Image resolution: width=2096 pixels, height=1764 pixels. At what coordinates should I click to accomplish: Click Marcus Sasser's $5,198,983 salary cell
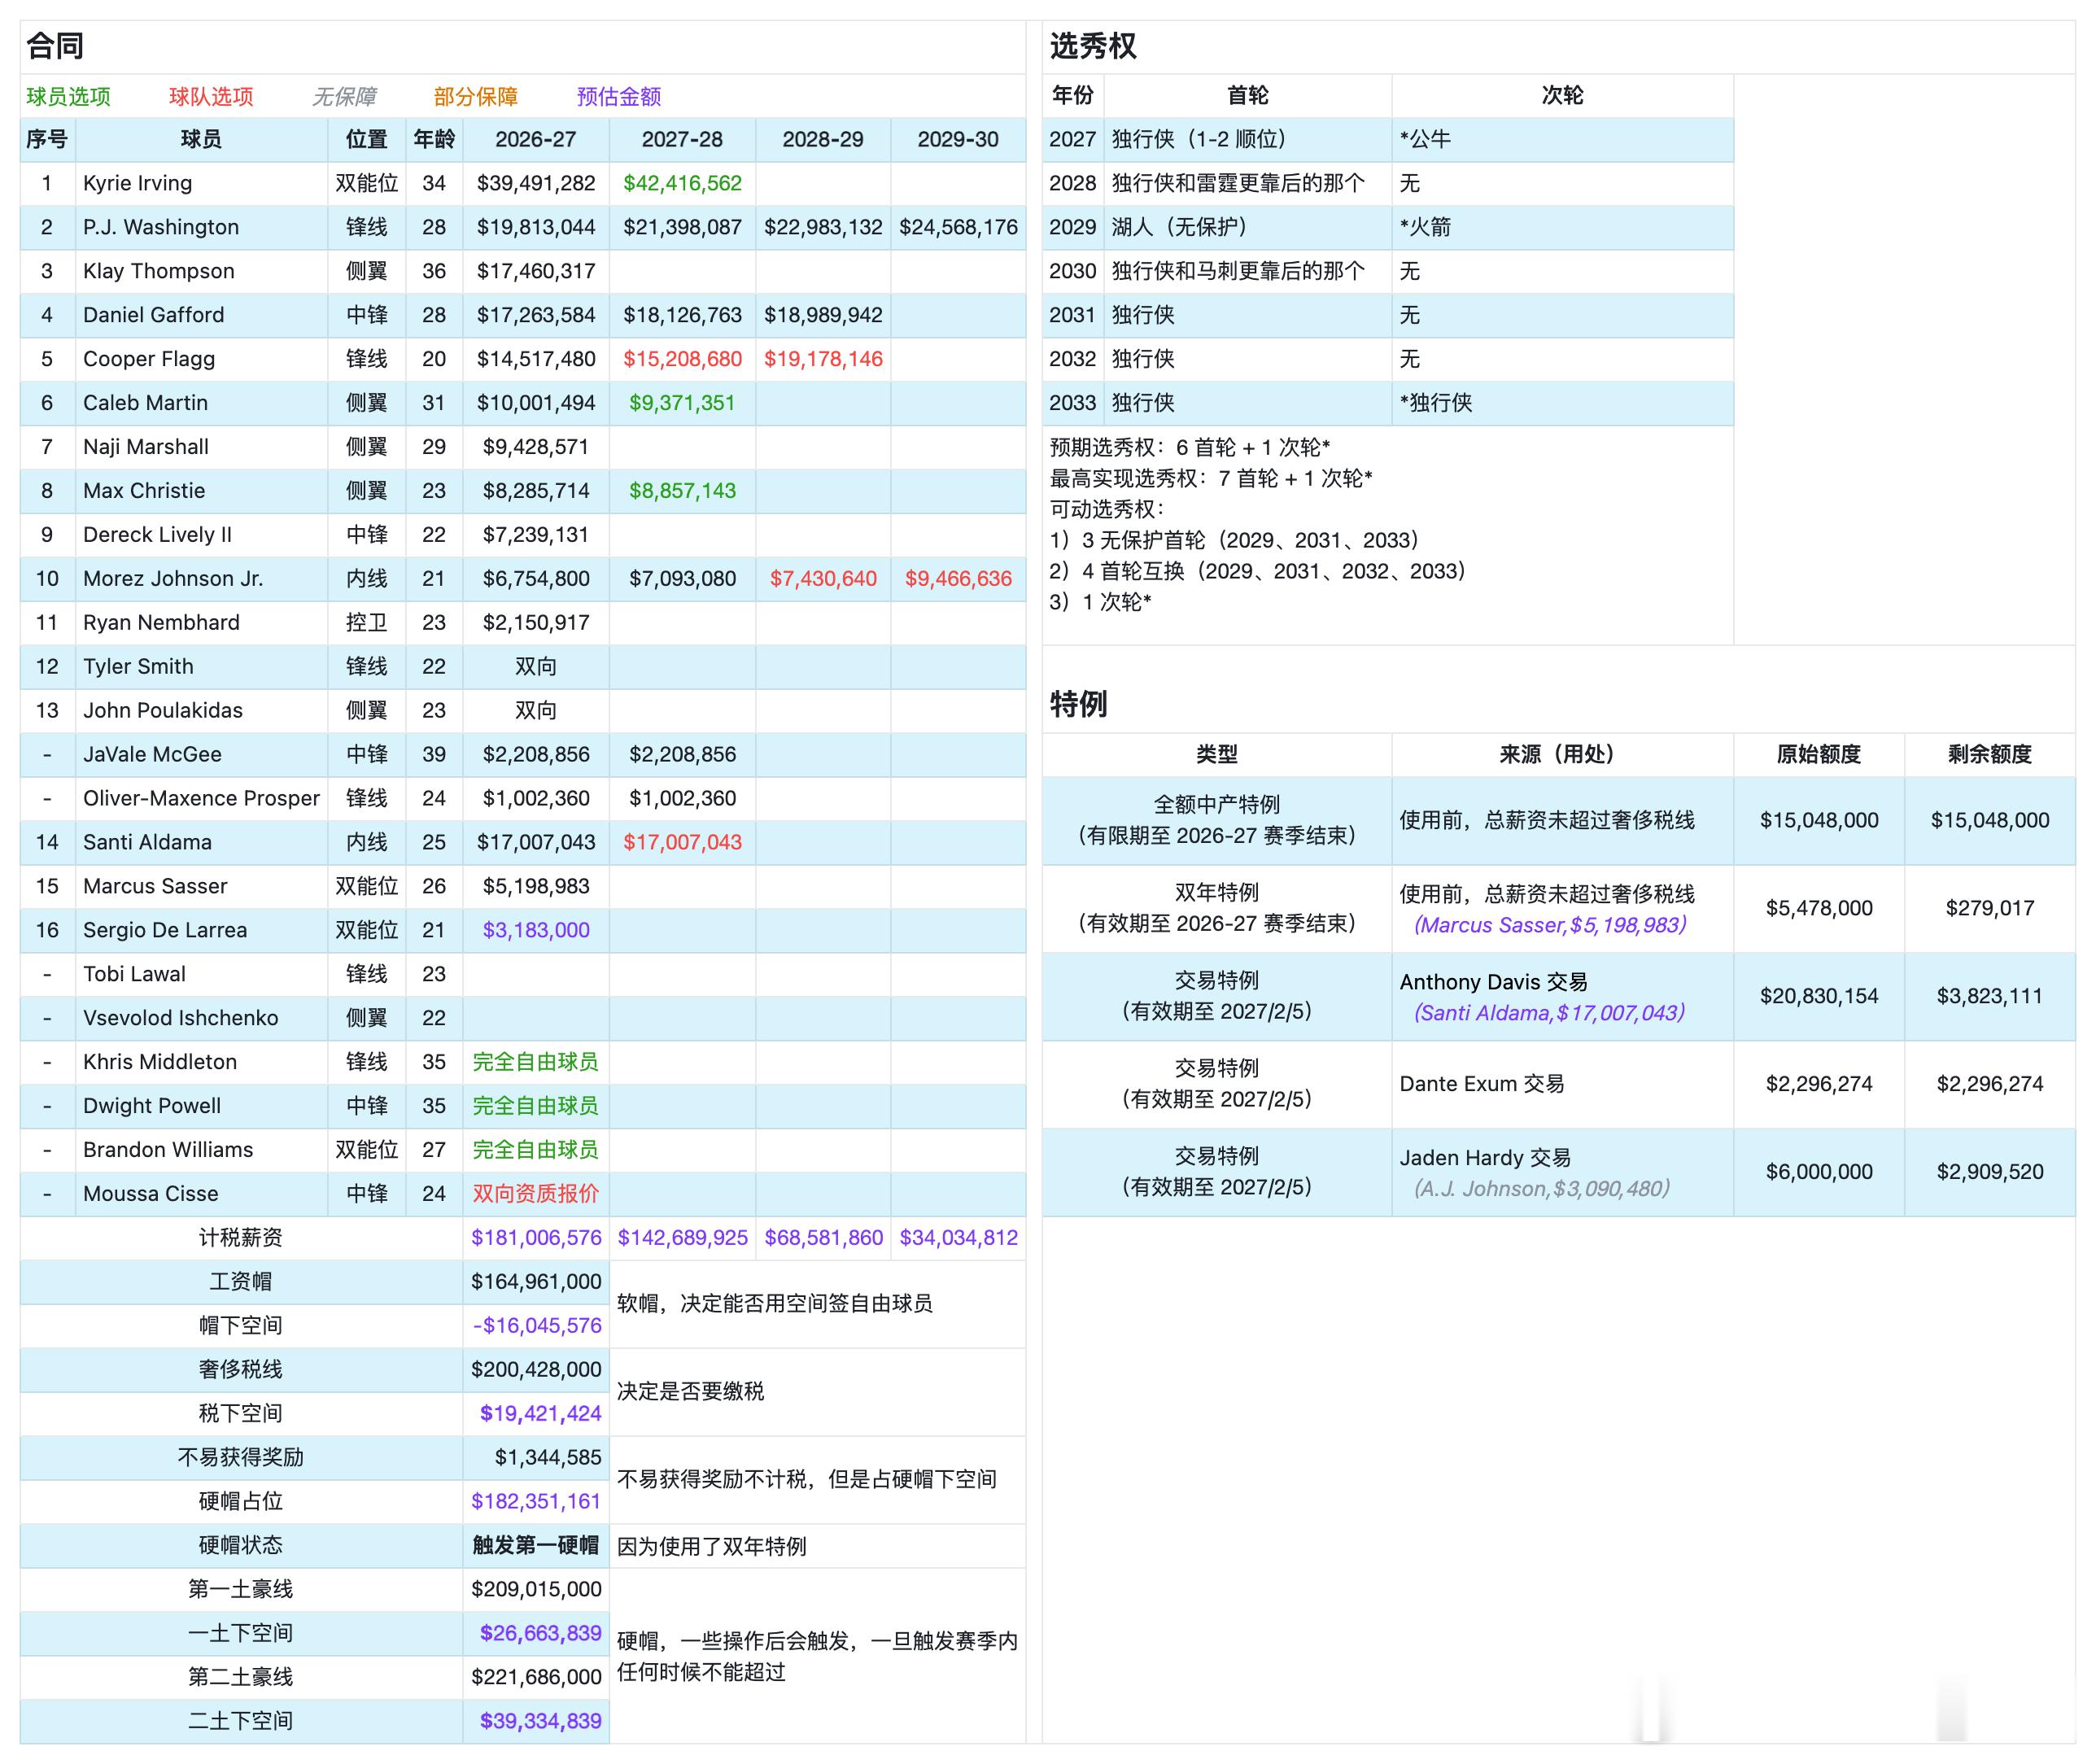(x=536, y=887)
